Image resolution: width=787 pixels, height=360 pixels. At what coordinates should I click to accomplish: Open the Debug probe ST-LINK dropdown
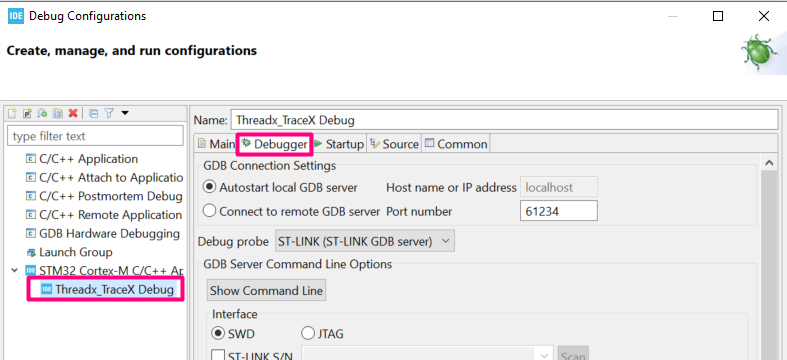(365, 242)
